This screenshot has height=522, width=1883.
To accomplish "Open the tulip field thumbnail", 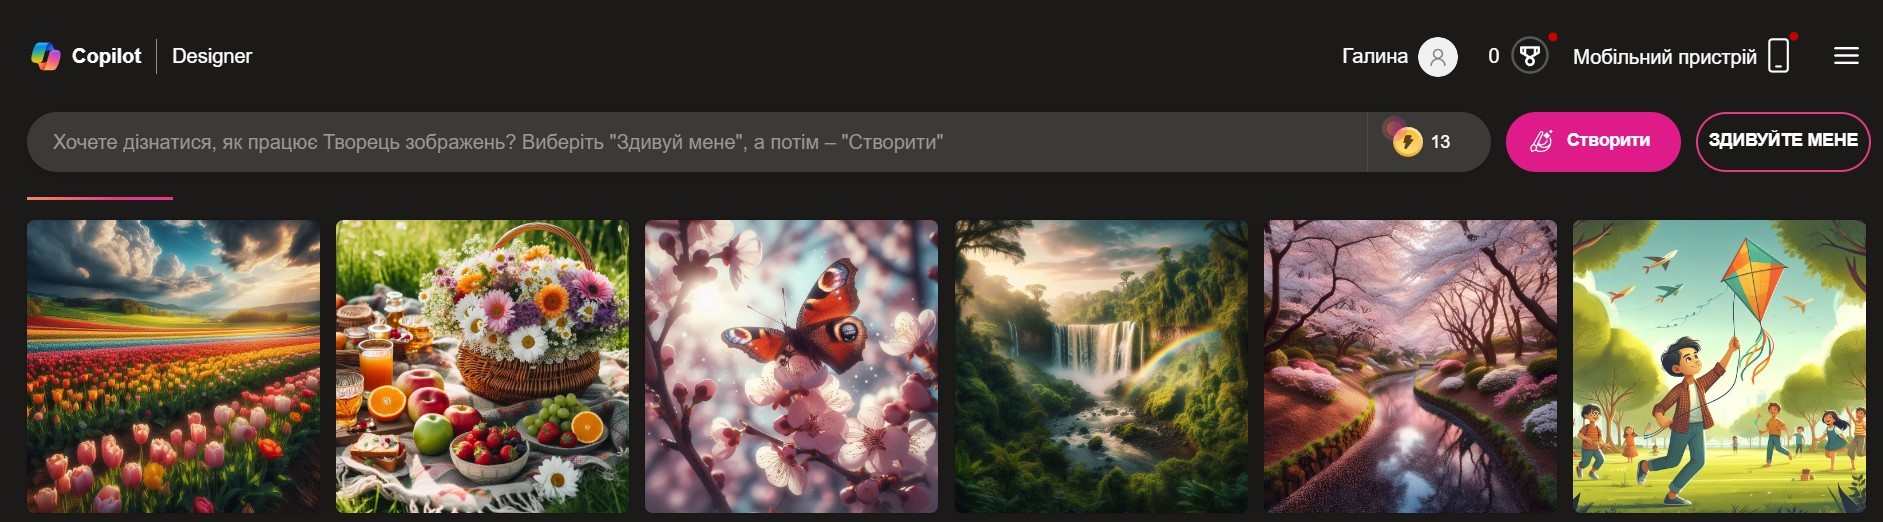I will point(173,366).
